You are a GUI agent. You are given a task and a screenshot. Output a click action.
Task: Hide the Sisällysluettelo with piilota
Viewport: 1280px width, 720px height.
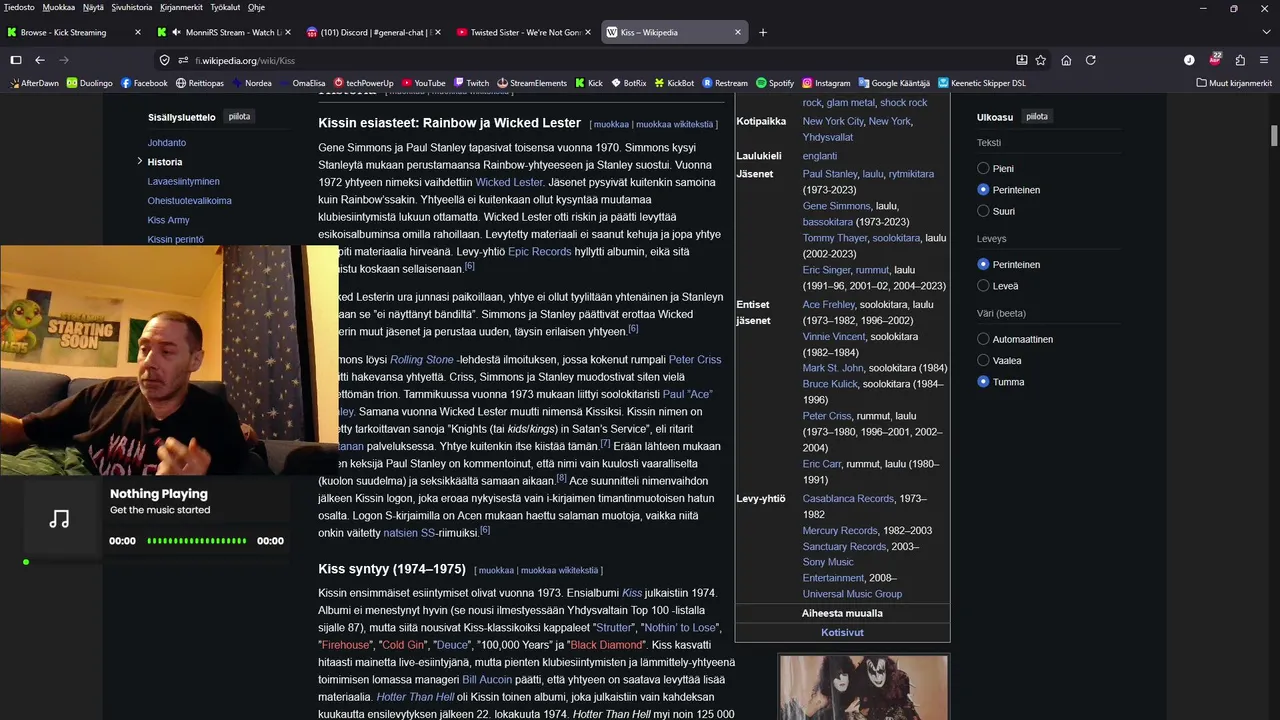[x=239, y=116]
